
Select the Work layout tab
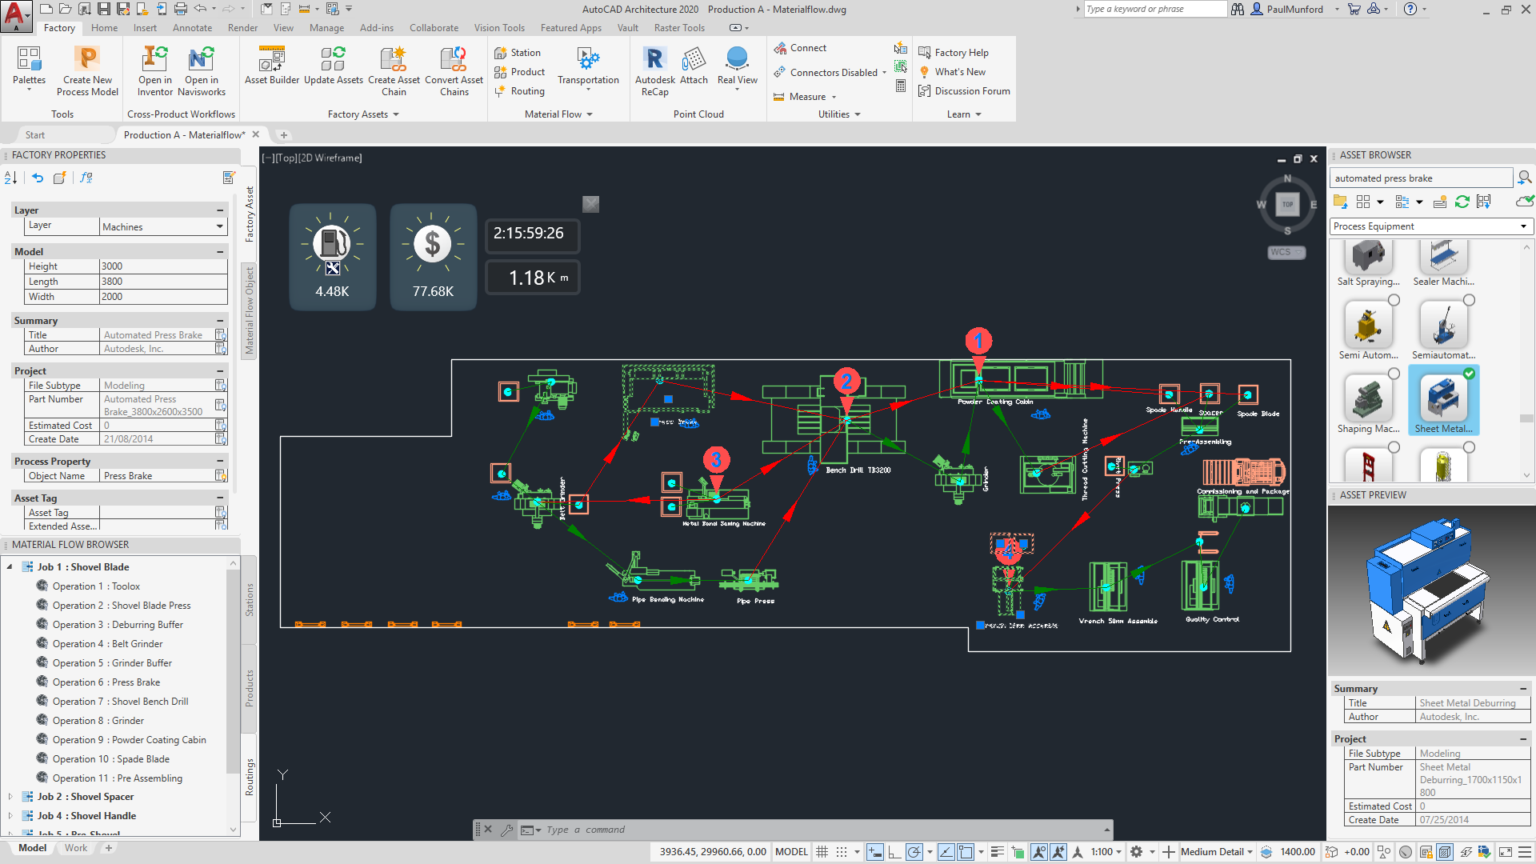coord(76,848)
